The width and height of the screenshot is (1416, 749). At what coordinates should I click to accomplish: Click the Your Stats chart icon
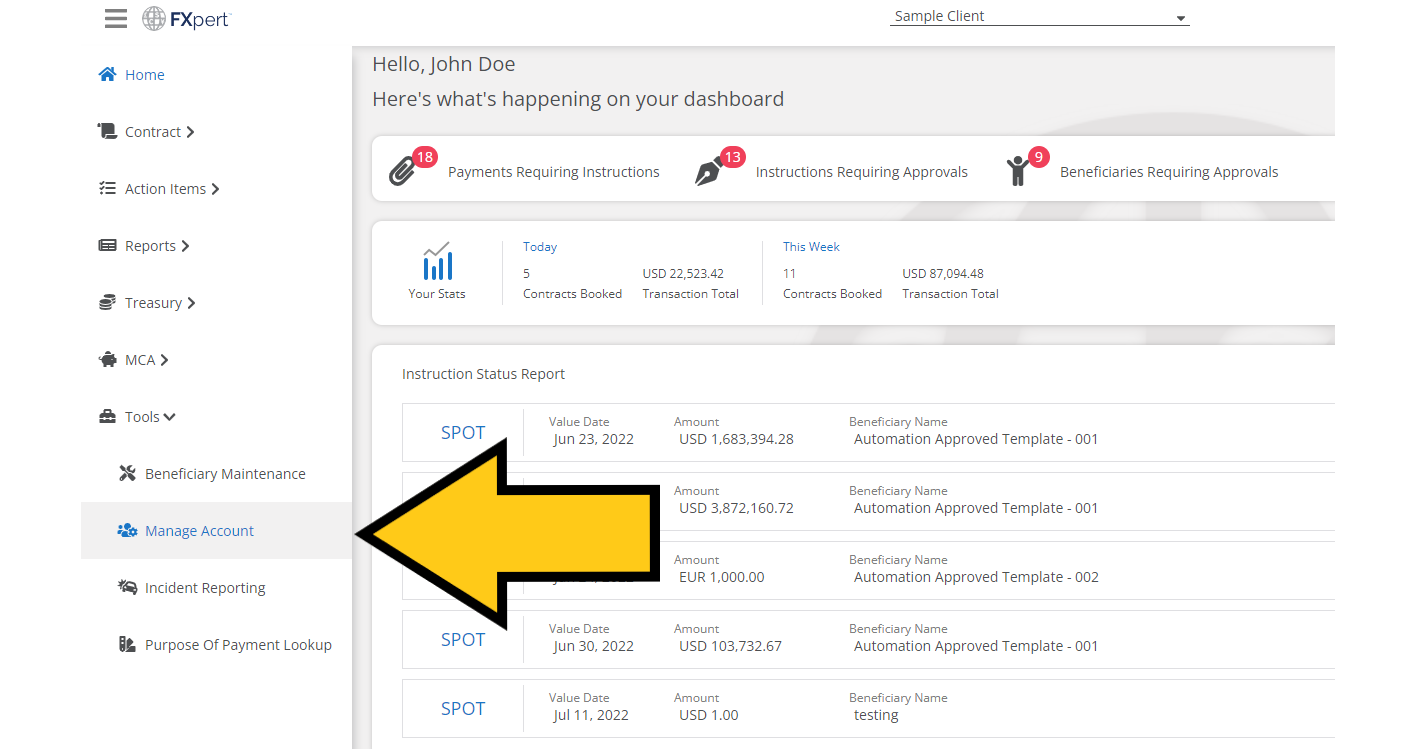click(x=437, y=261)
